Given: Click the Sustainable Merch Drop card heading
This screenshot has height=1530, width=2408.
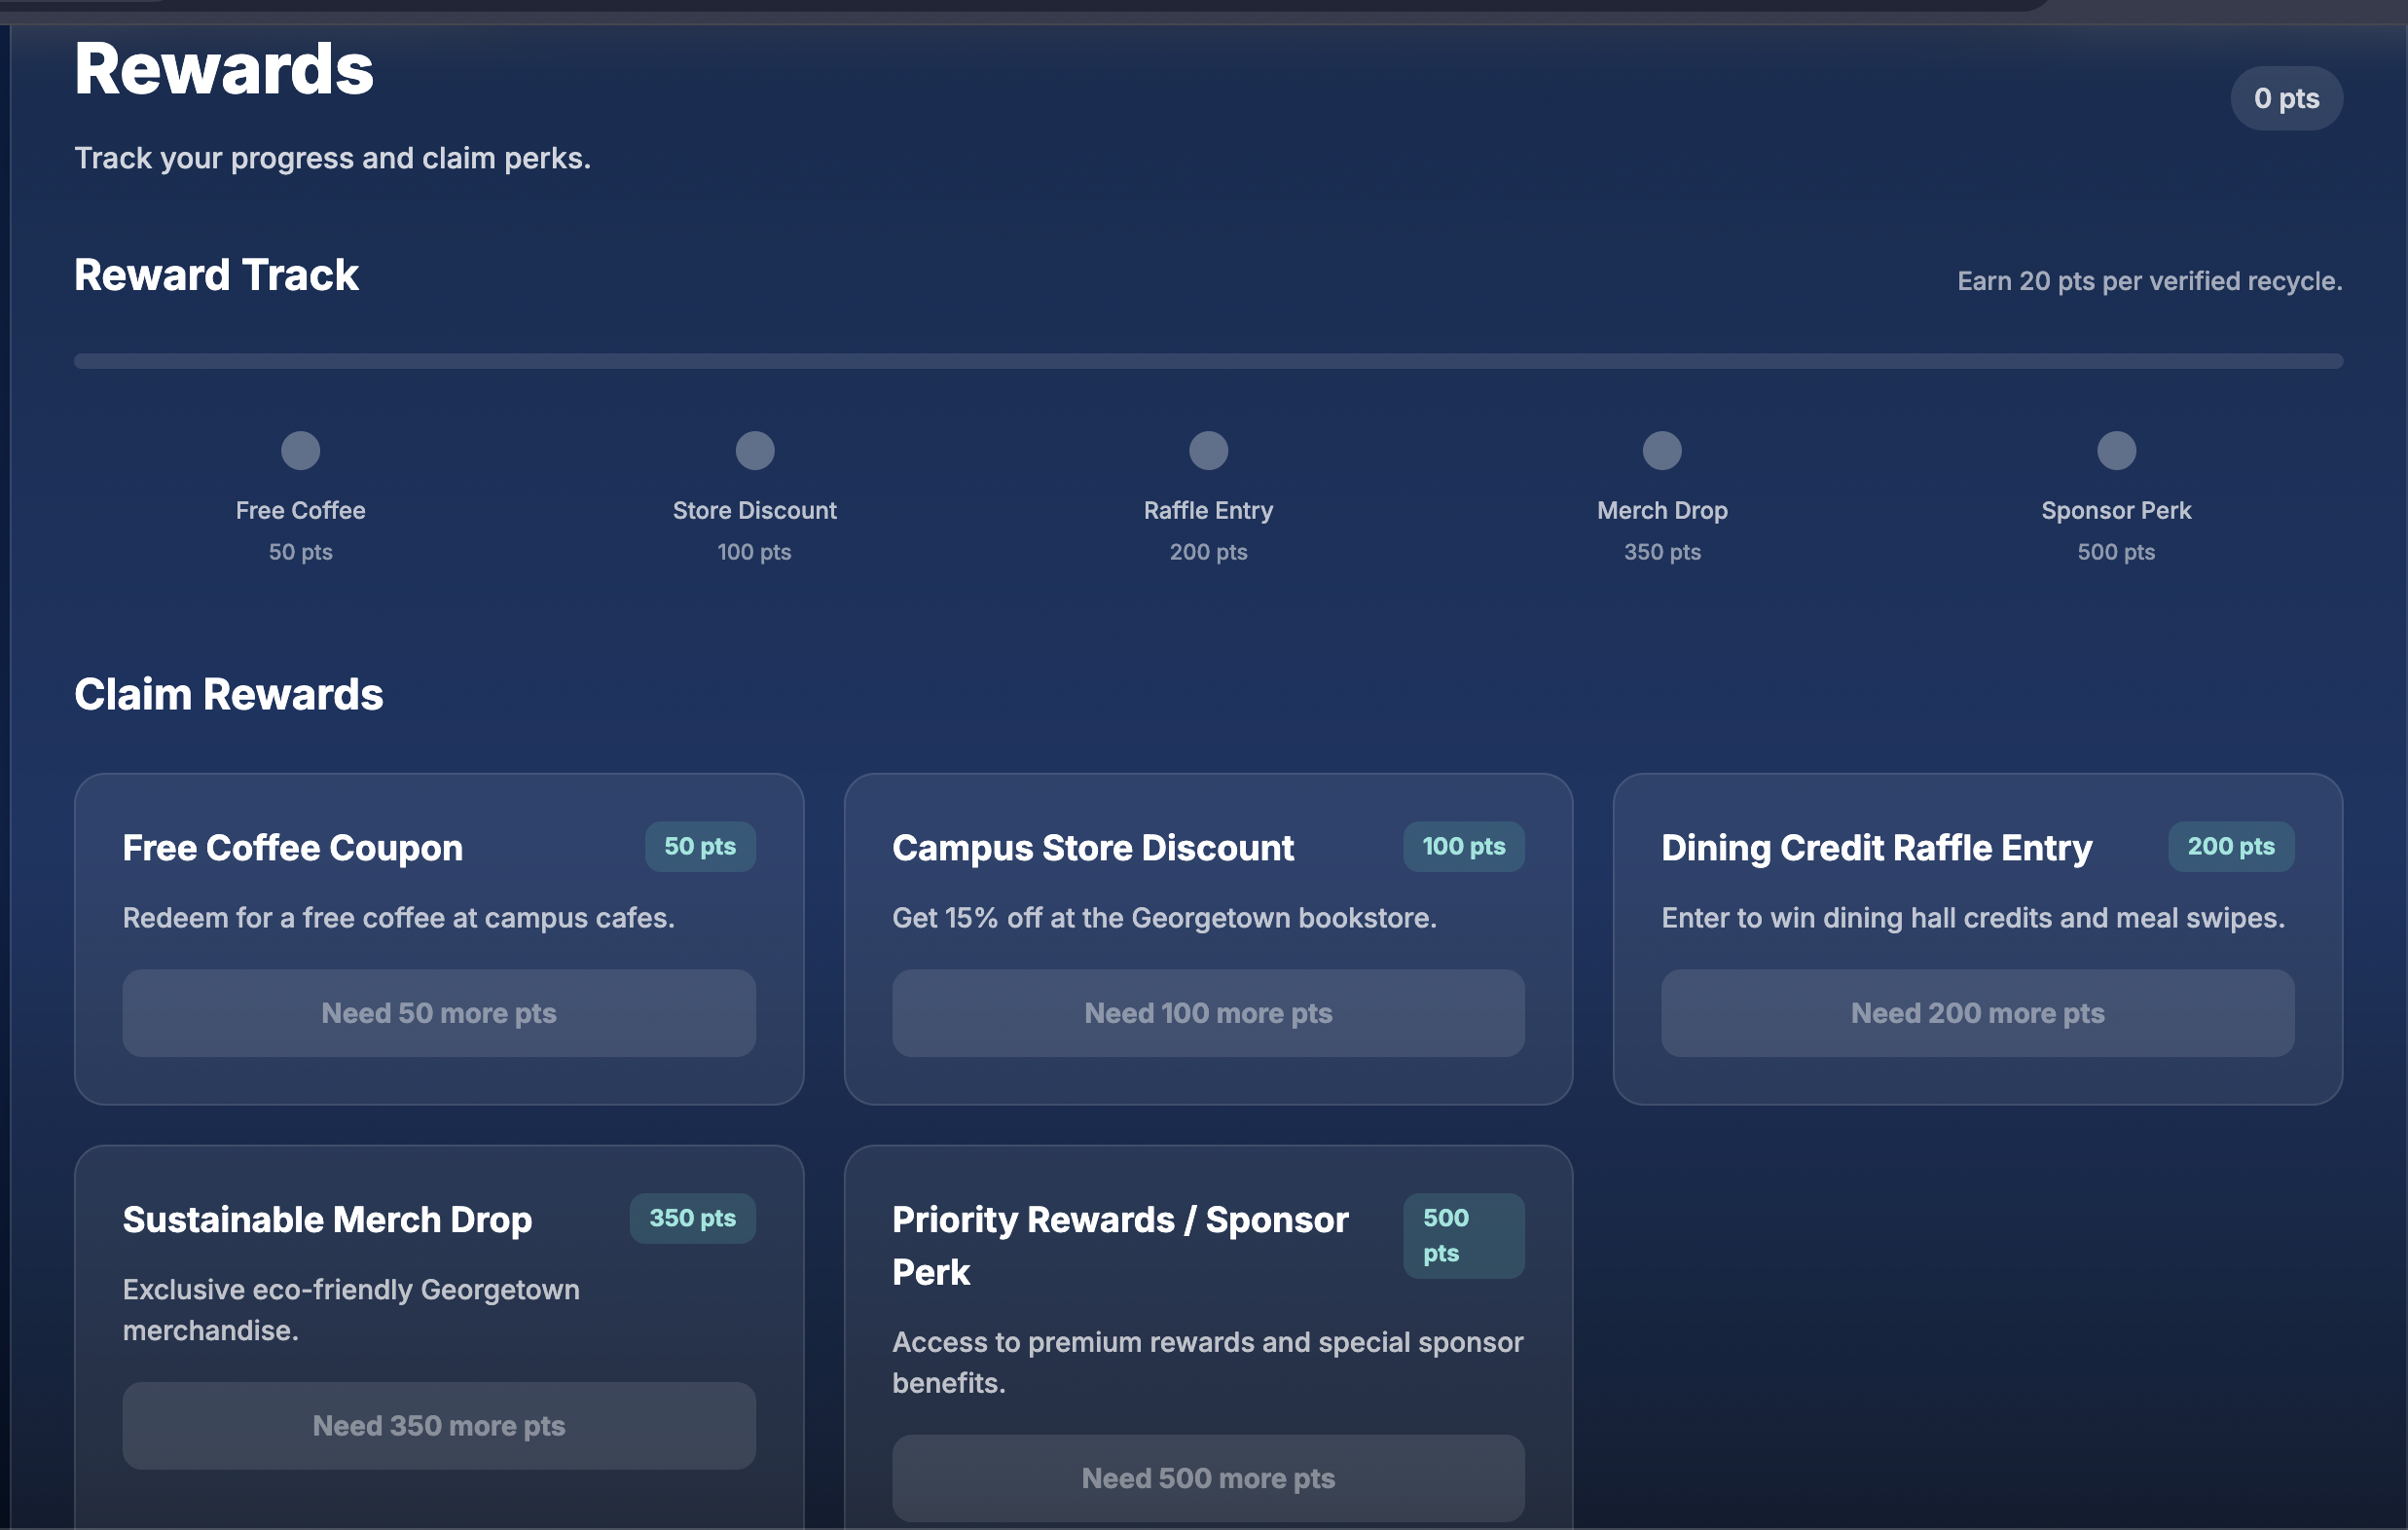Looking at the screenshot, I should click(x=327, y=1220).
